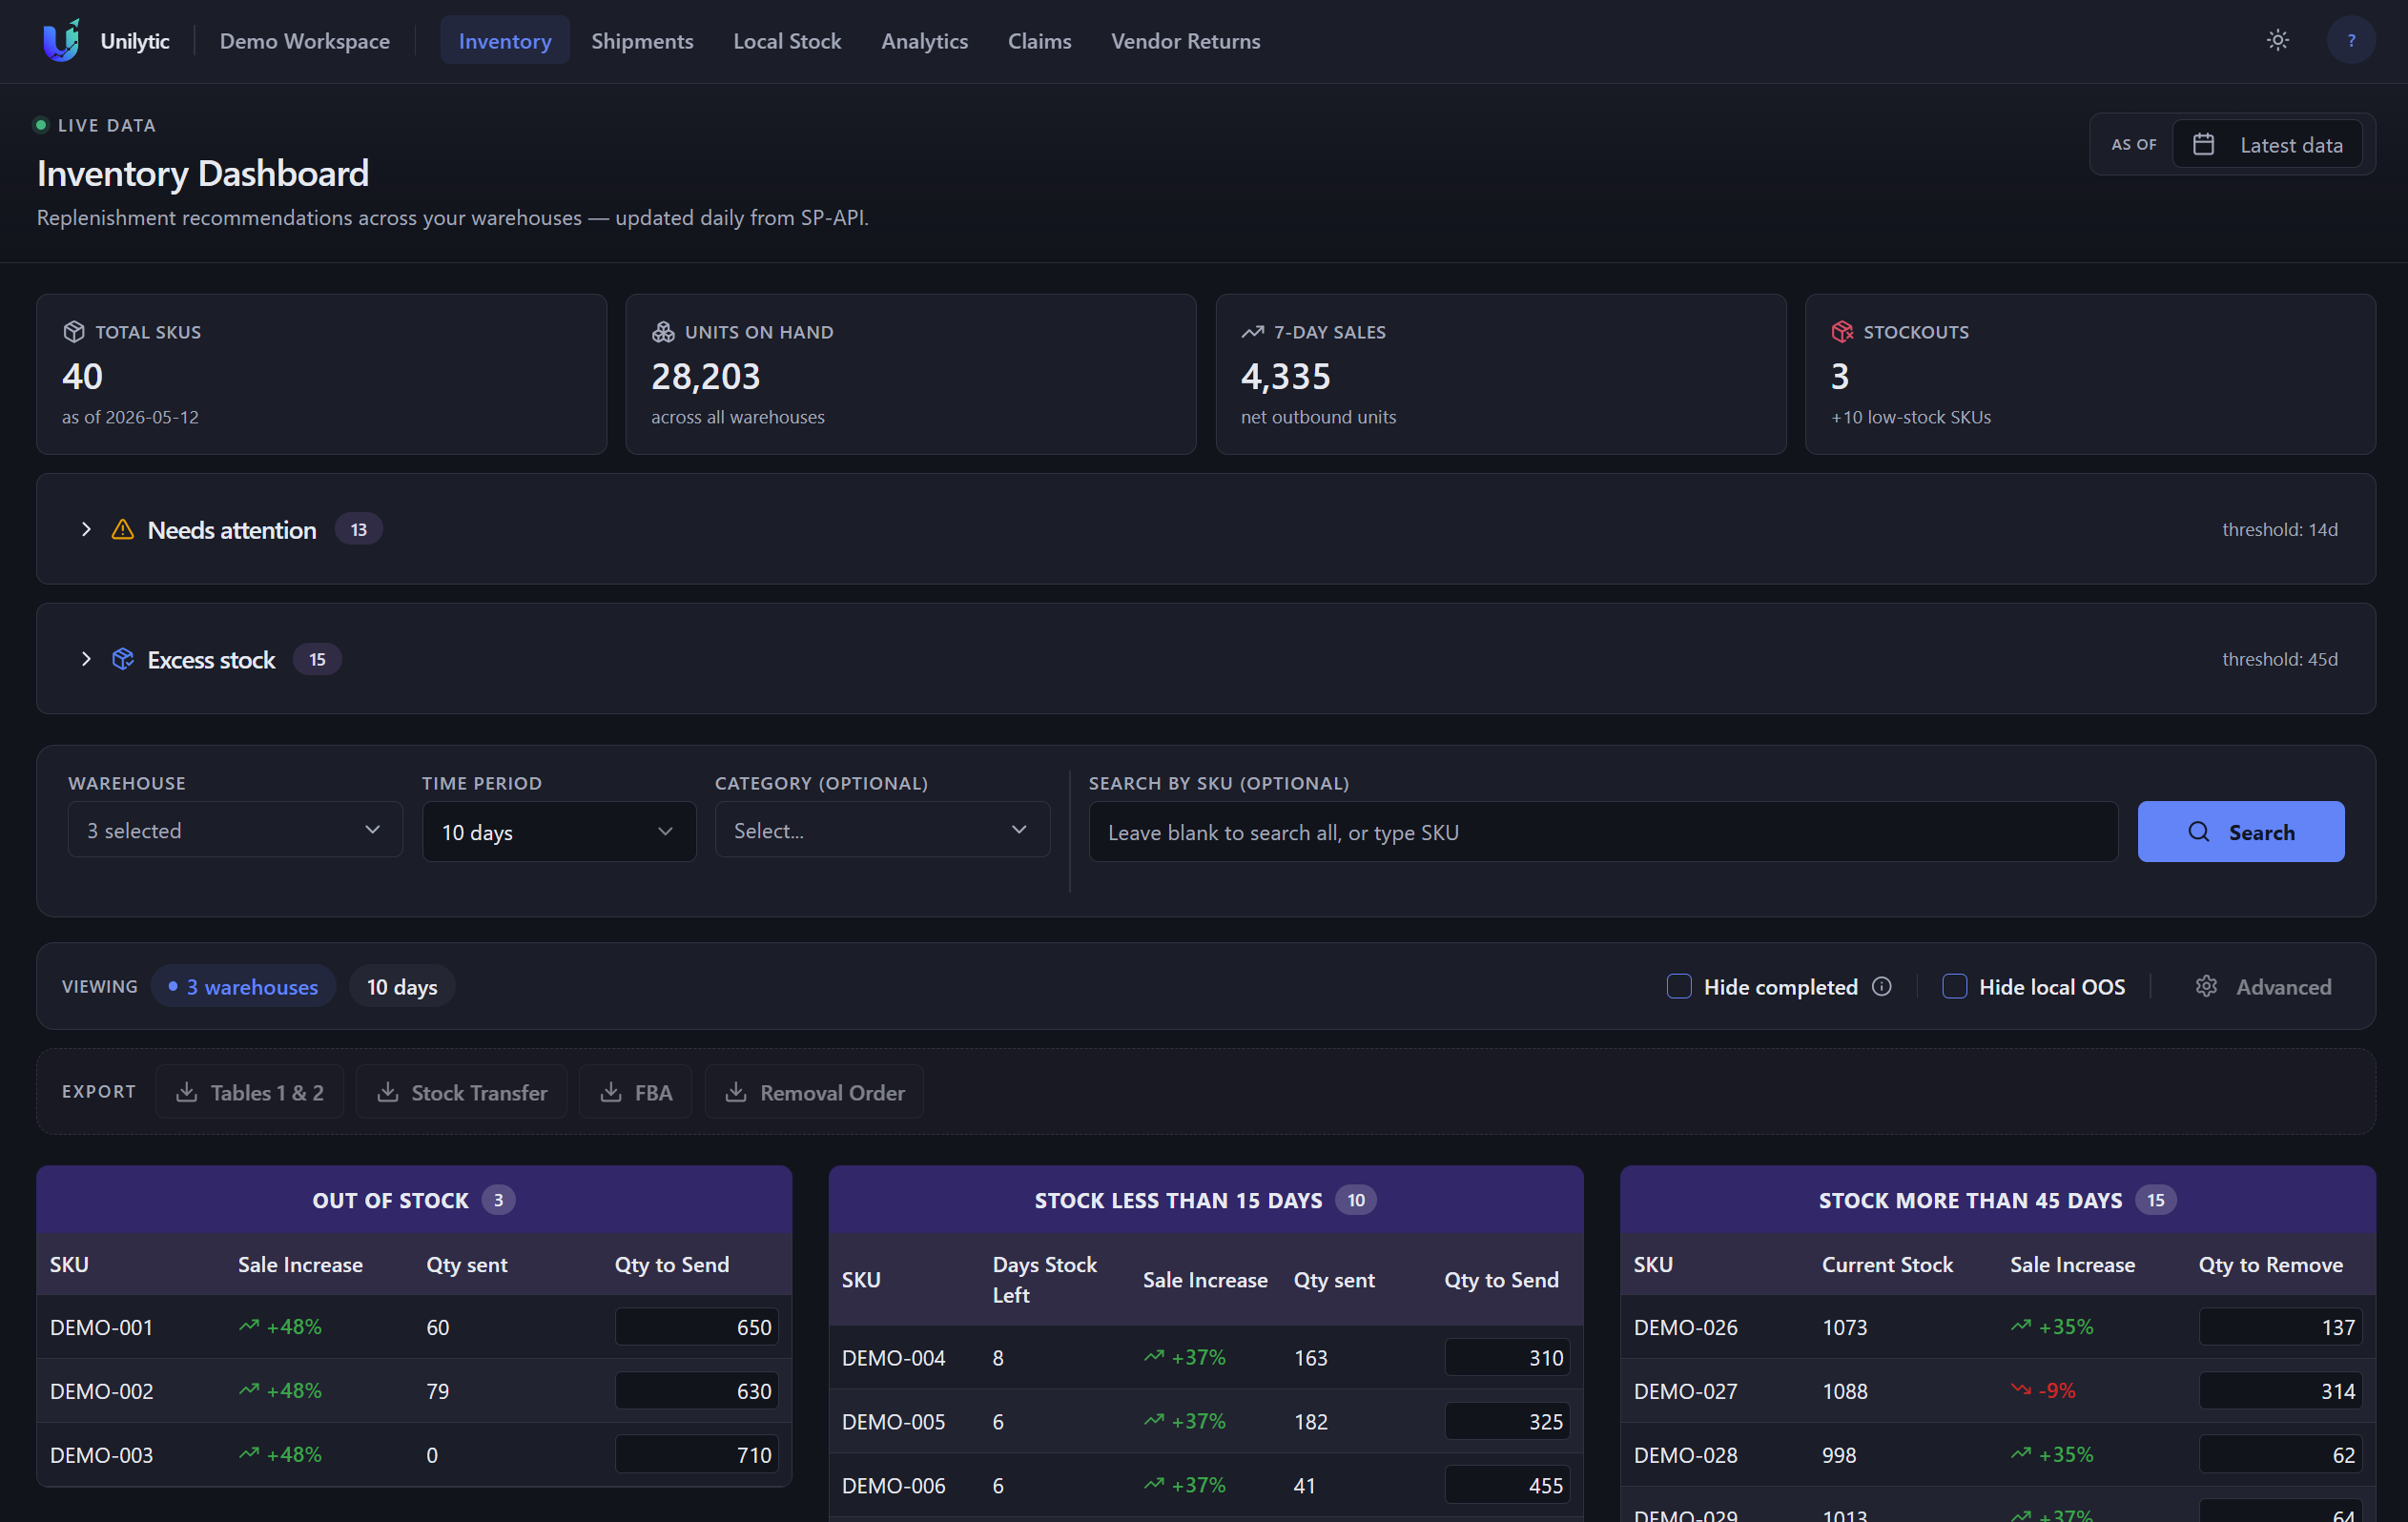The height and width of the screenshot is (1522, 2408).
Task: Click download icon on Removal Order
Action: tap(735, 1092)
